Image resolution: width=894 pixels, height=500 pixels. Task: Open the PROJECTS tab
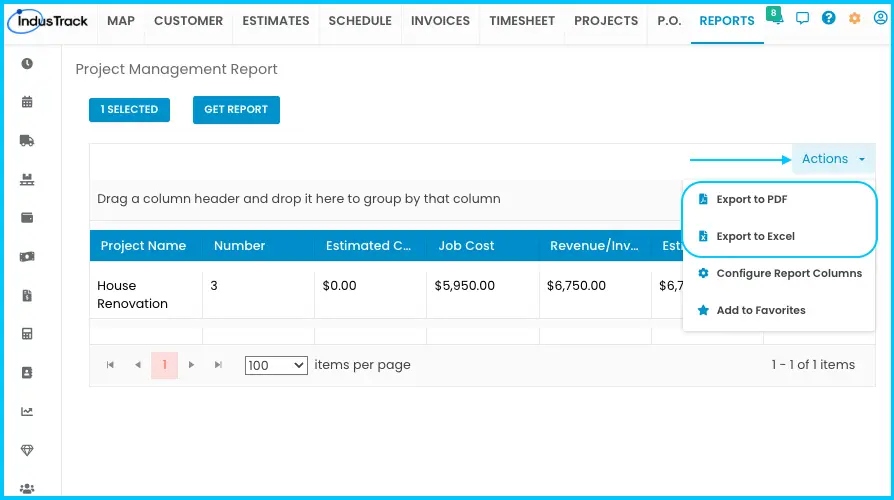click(606, 21)
